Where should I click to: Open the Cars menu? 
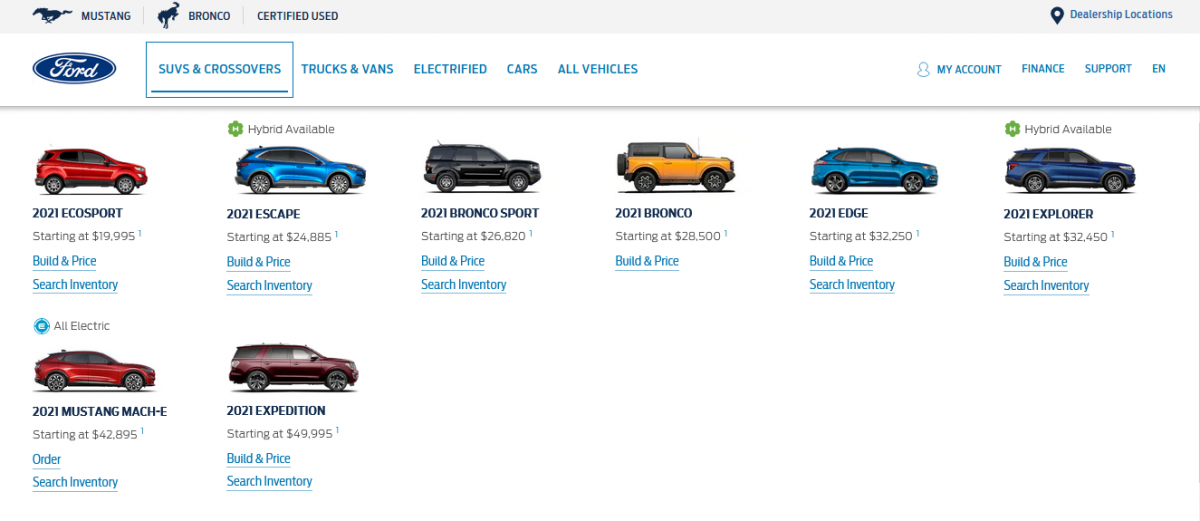pyautogui.click(x=522, y=69)
